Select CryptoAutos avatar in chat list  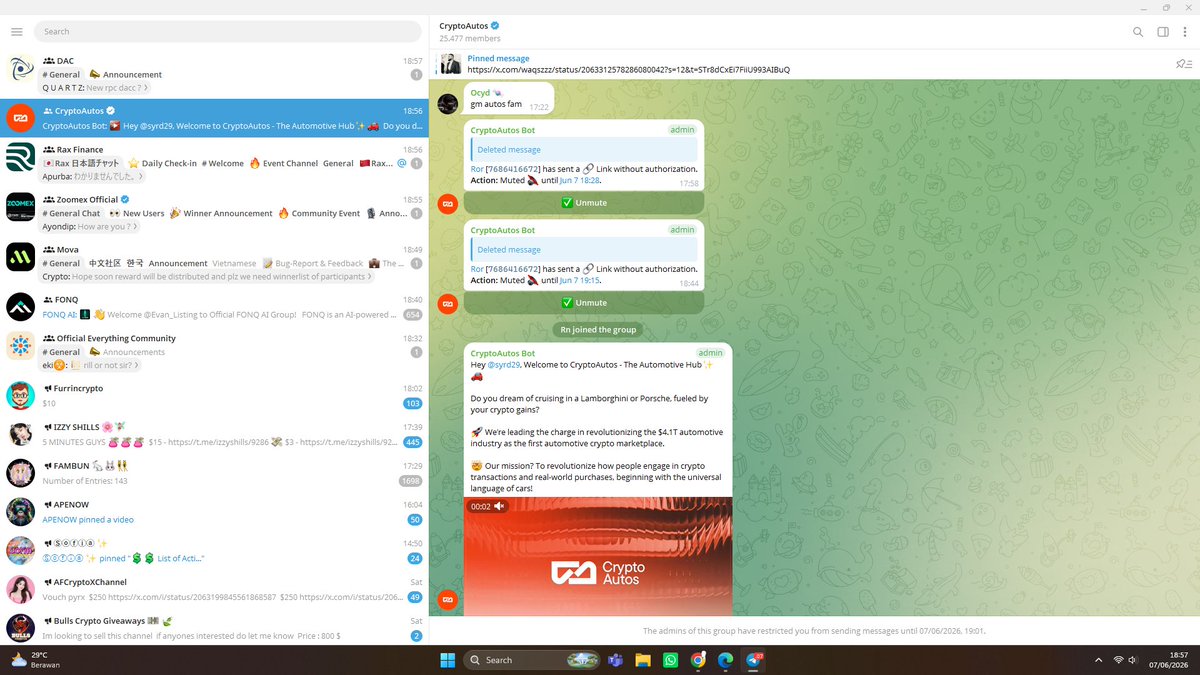[21, 119]
